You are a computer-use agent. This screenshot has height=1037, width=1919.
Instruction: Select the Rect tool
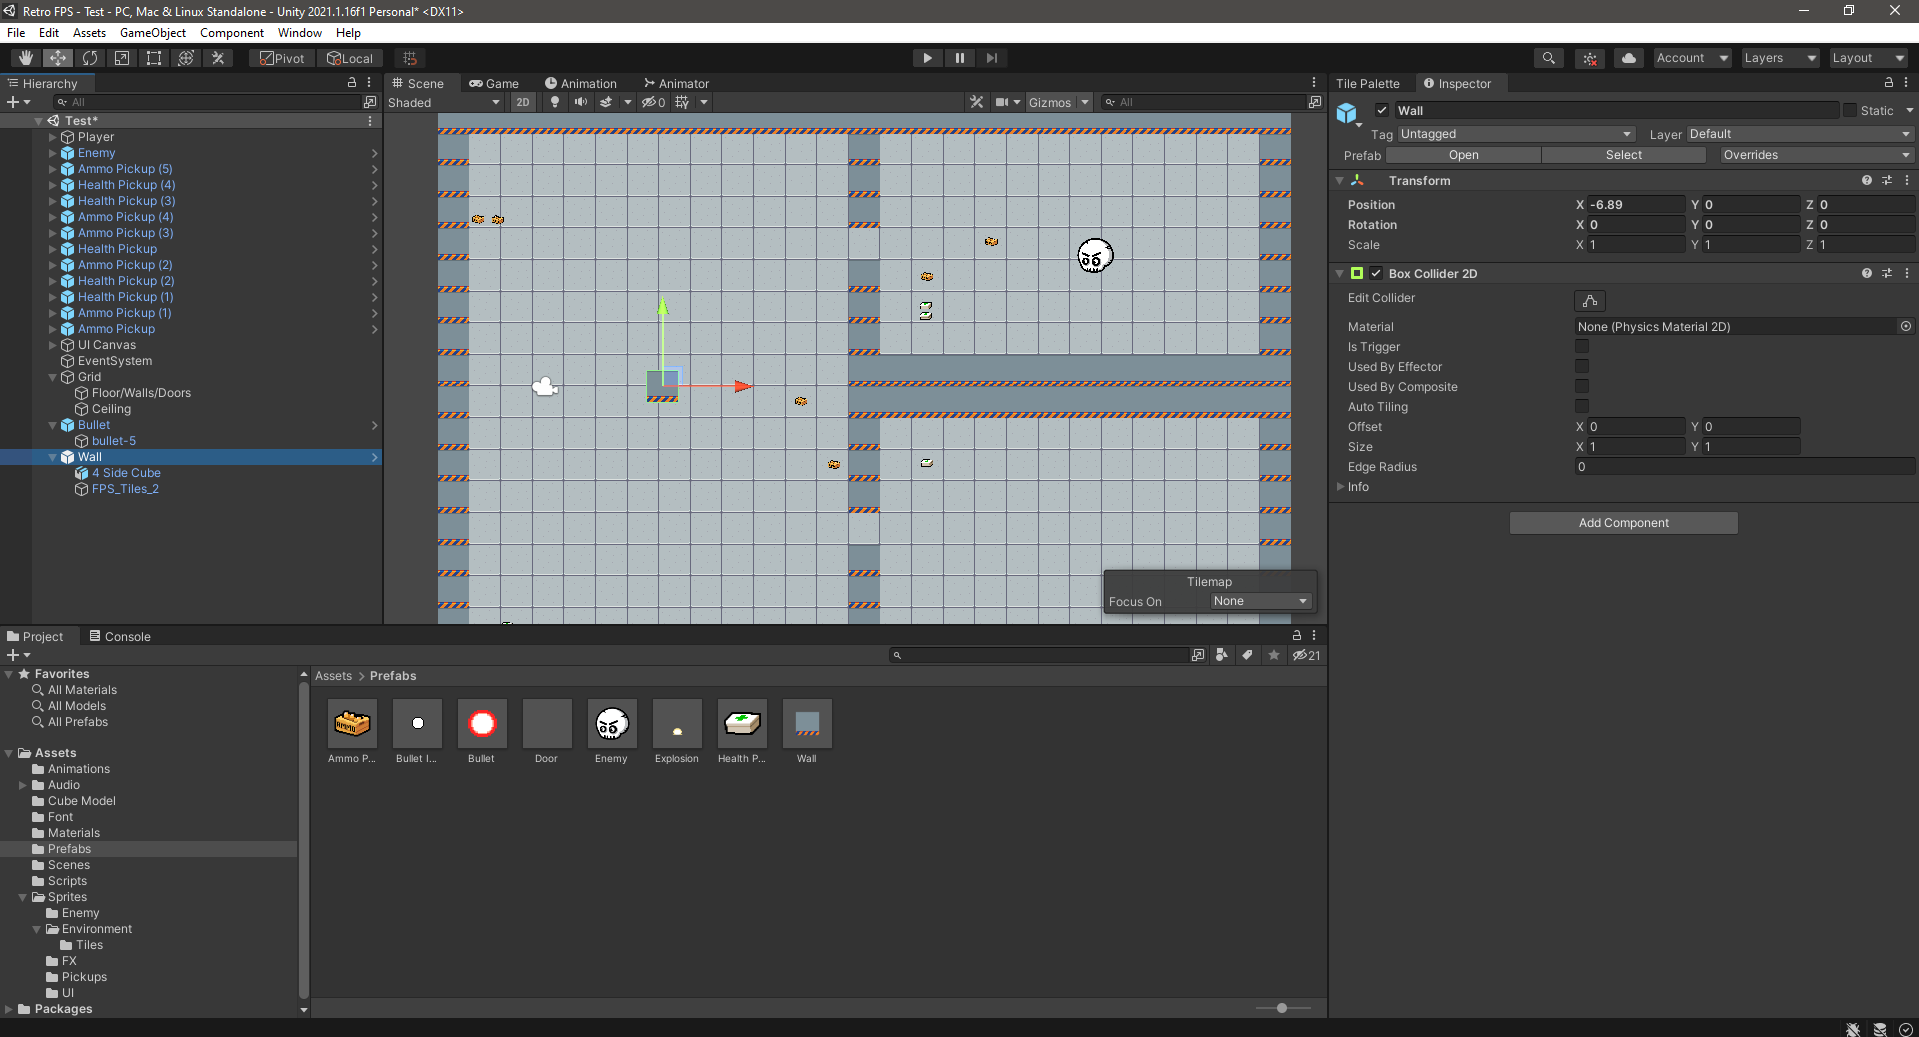(154, 58)
